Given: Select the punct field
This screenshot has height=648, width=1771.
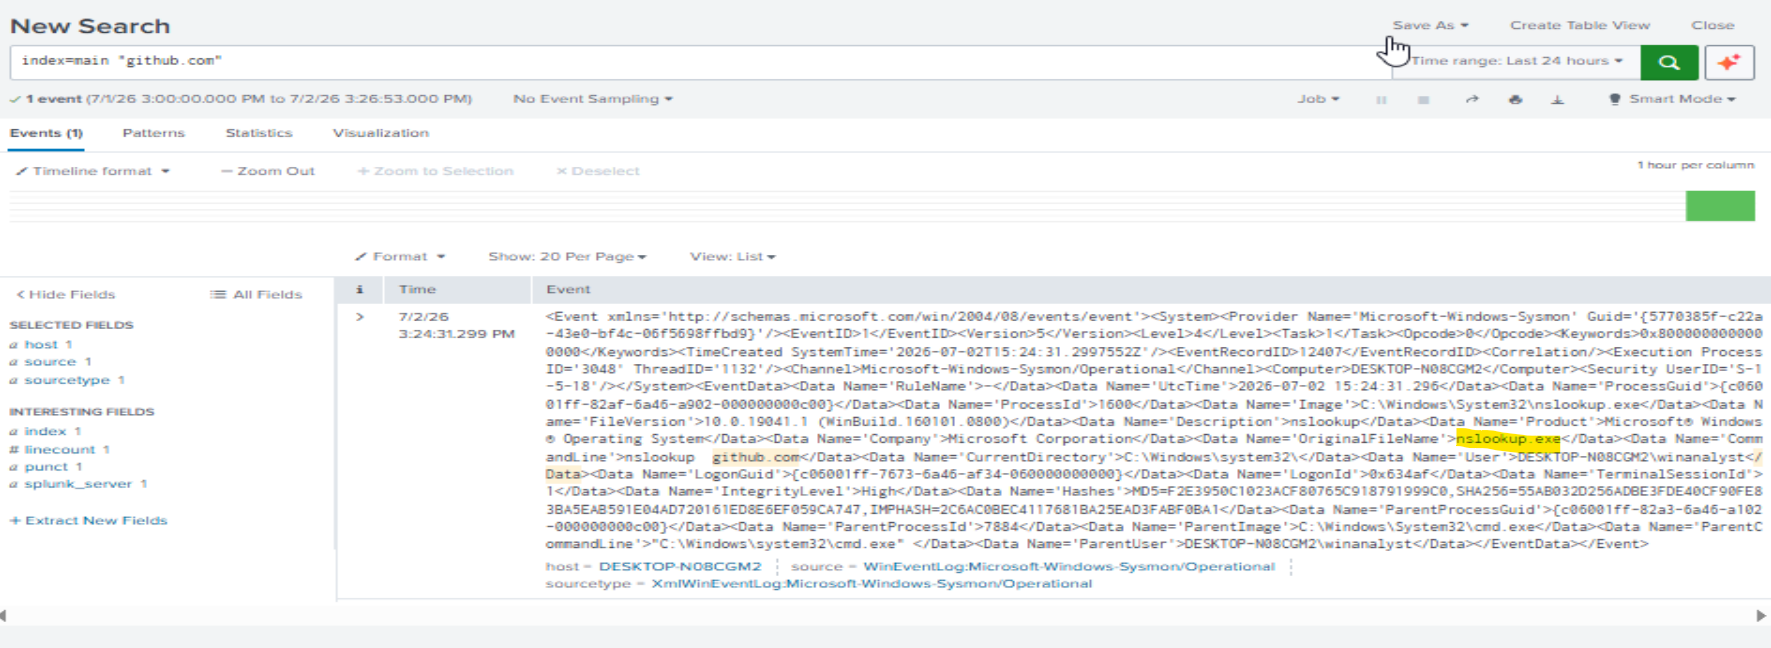Looking at the screenshot, I should point(46,467).
